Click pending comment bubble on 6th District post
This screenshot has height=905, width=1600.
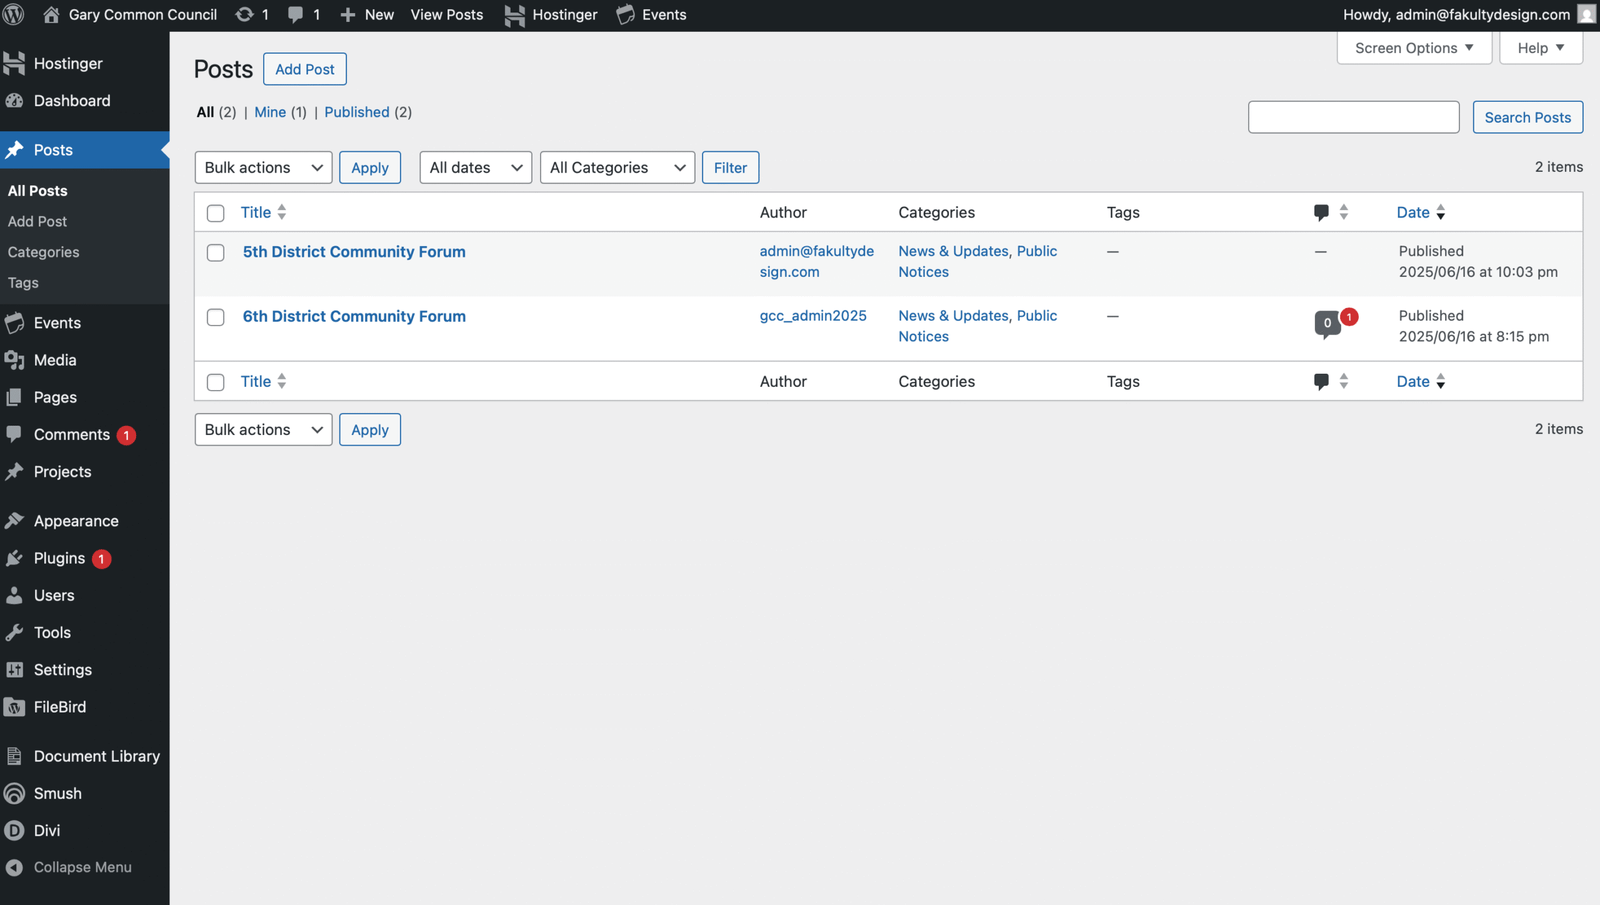(x=1327, y=323)
